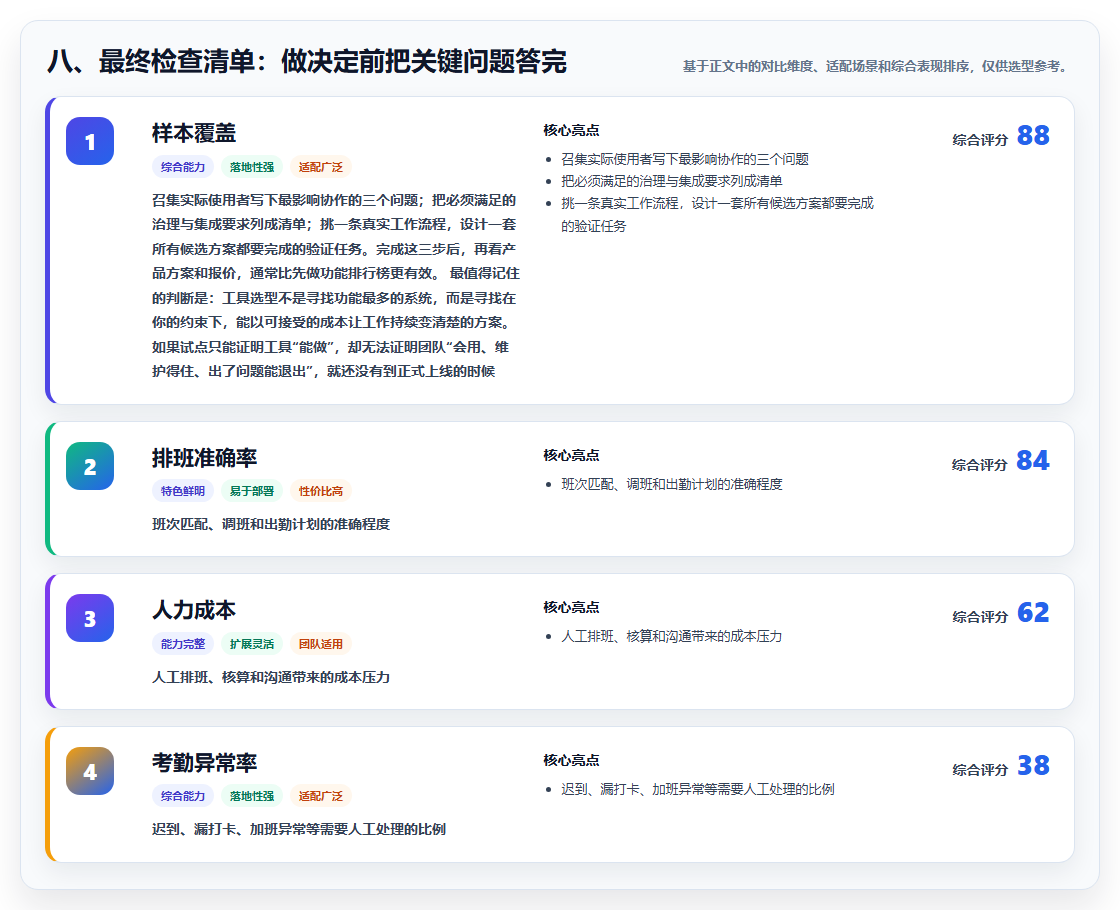Click description under 人力成本 tags

tap(271, 677)
